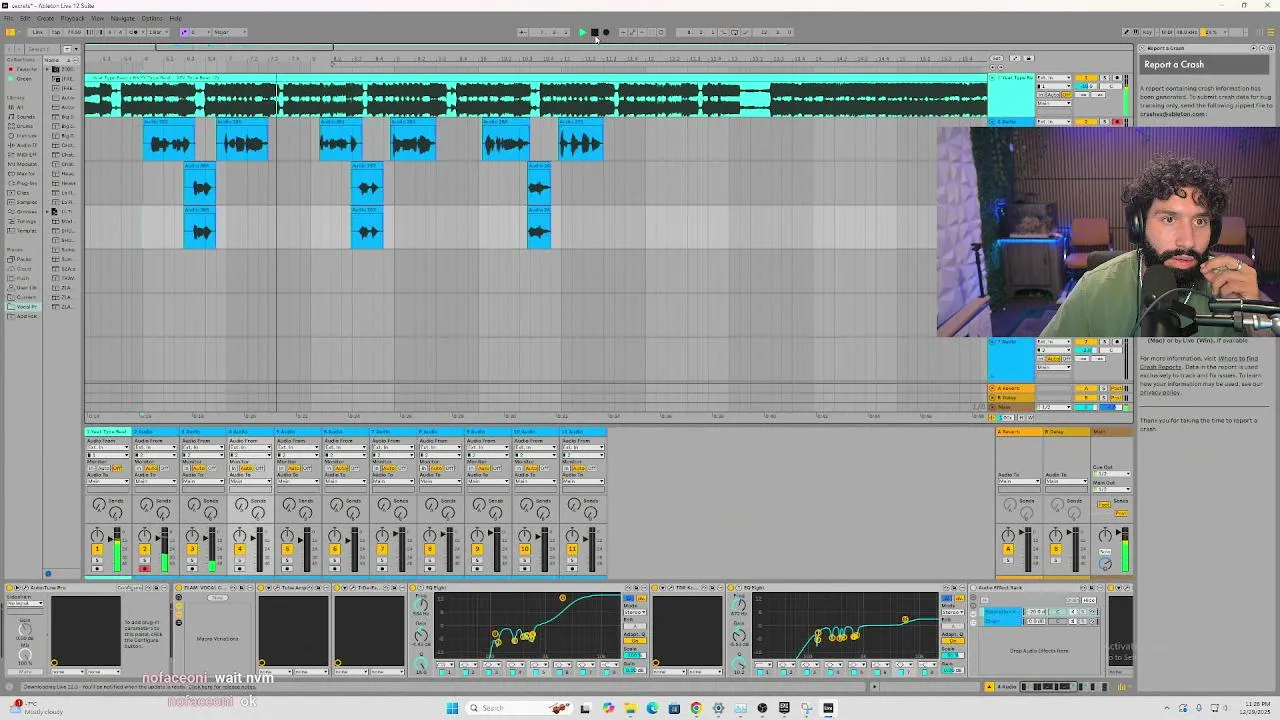Select the Max for Live category
The height and width of the screenshot is (720, 1280).
coord(24,174)
